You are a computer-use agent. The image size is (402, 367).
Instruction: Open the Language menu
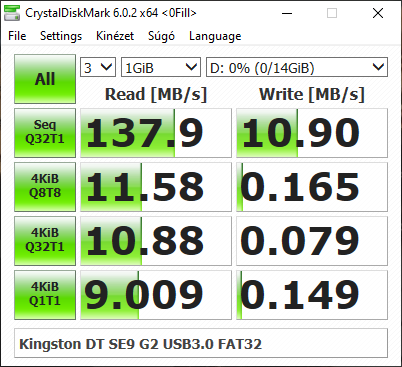click(215, 36)
